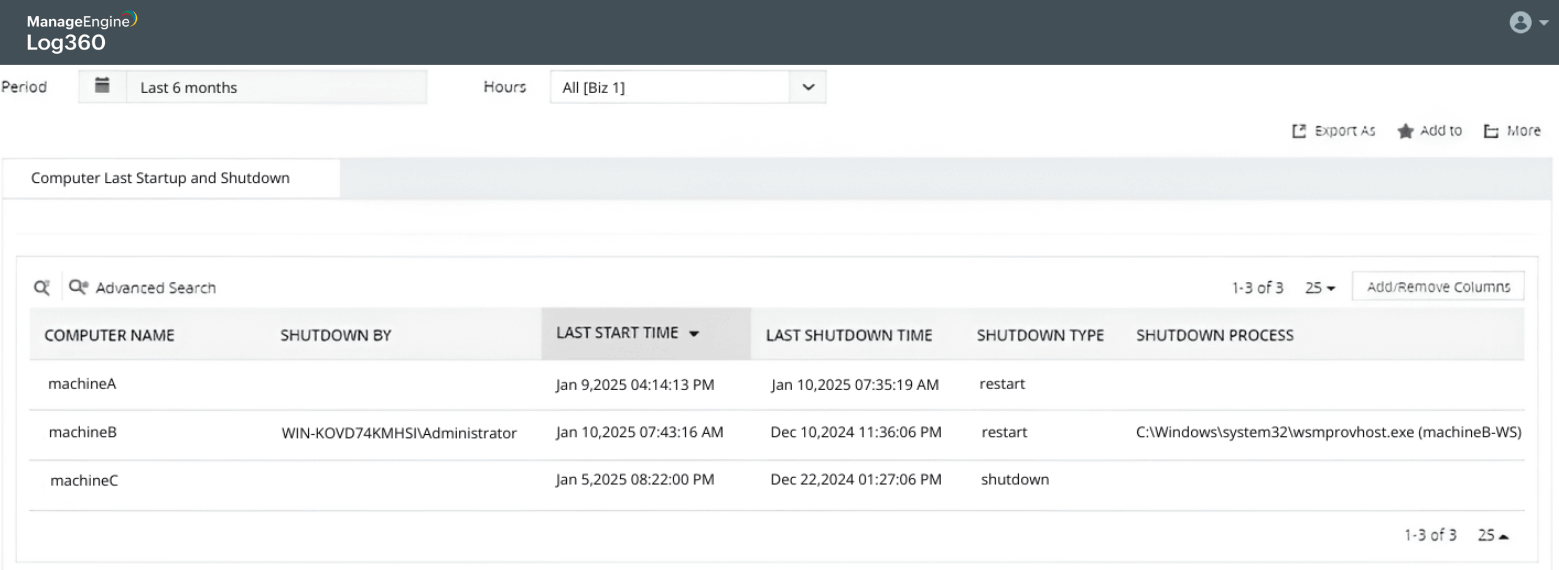Click the Last Shutdown Time column header

(849, 336)
